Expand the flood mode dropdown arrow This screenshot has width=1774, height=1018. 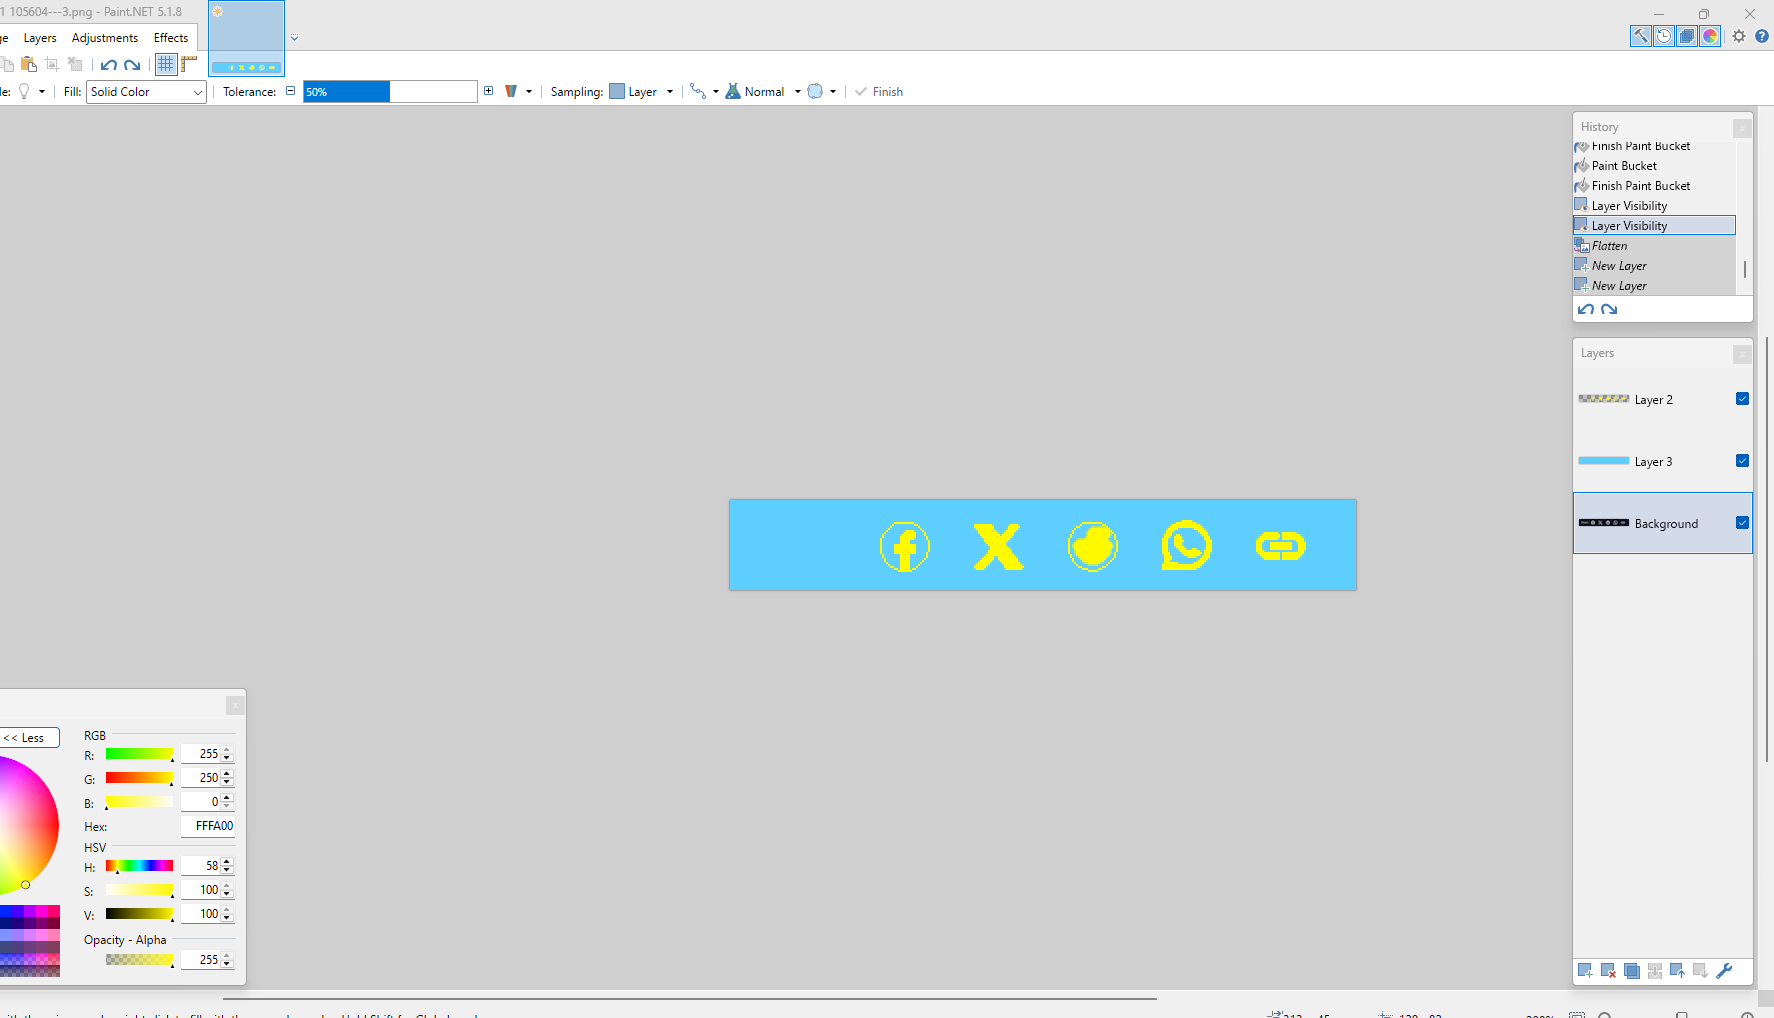[x=529, y=91]
